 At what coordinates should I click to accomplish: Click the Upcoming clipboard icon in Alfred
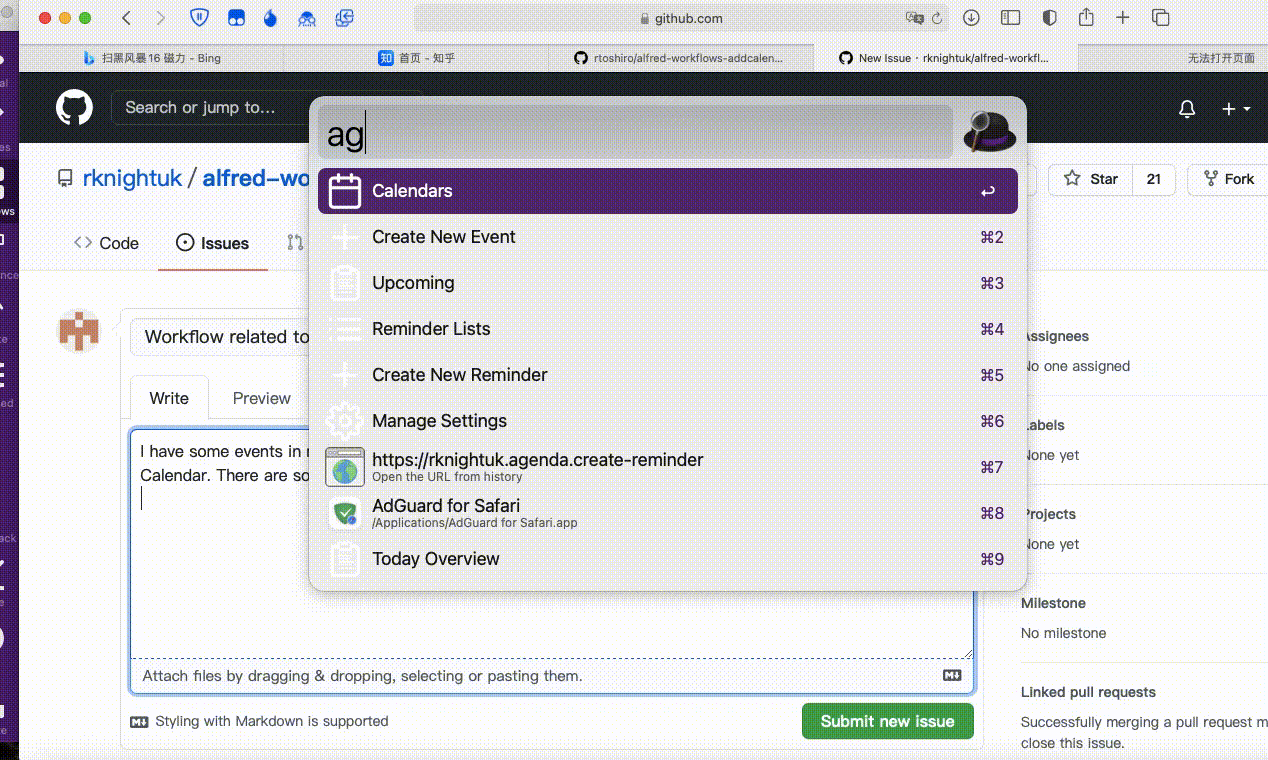345,283
